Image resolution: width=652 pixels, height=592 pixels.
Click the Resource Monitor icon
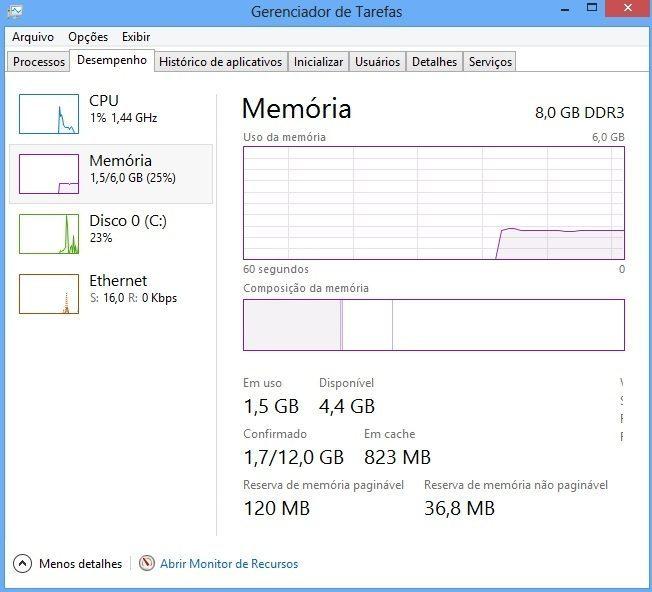click(147, 563)
